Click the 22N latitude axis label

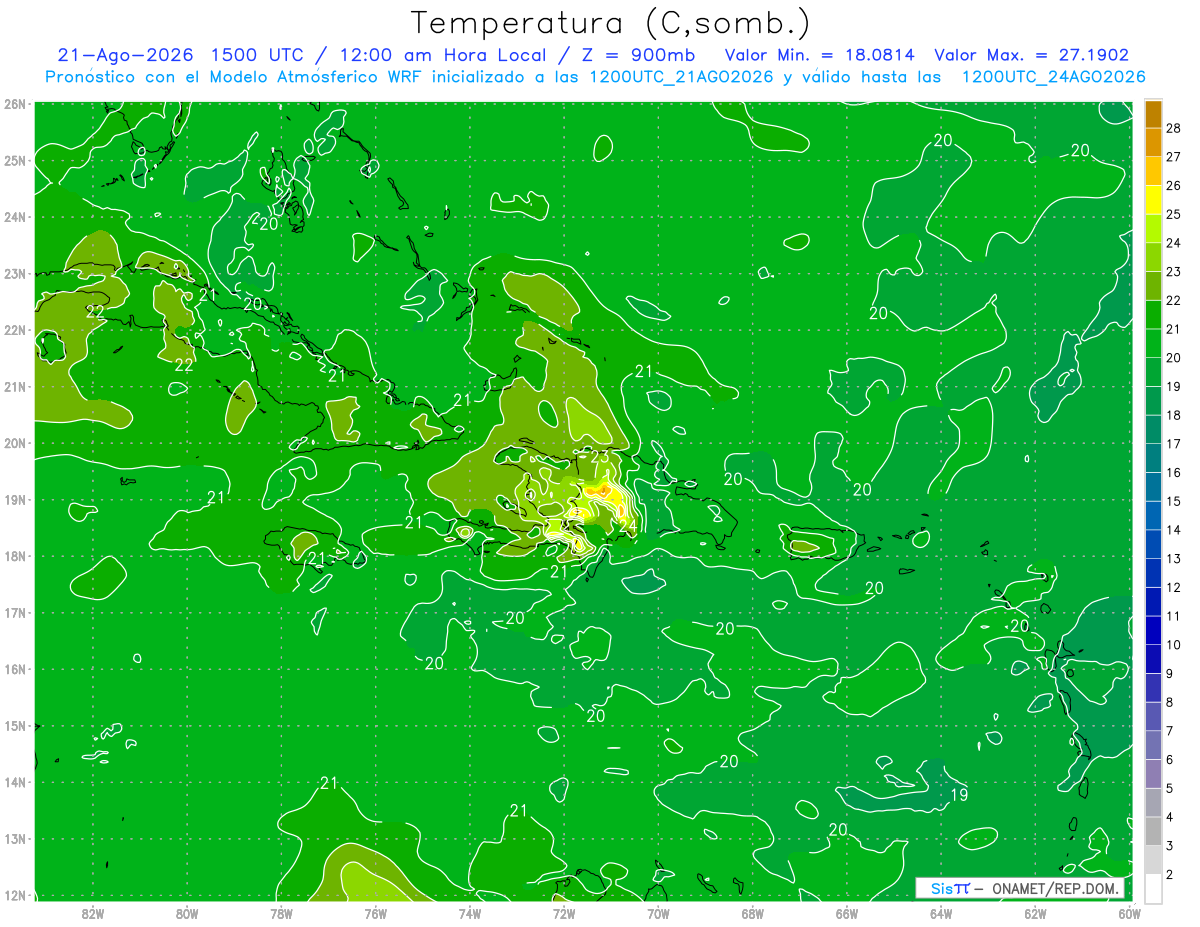(x=15, y=330)
